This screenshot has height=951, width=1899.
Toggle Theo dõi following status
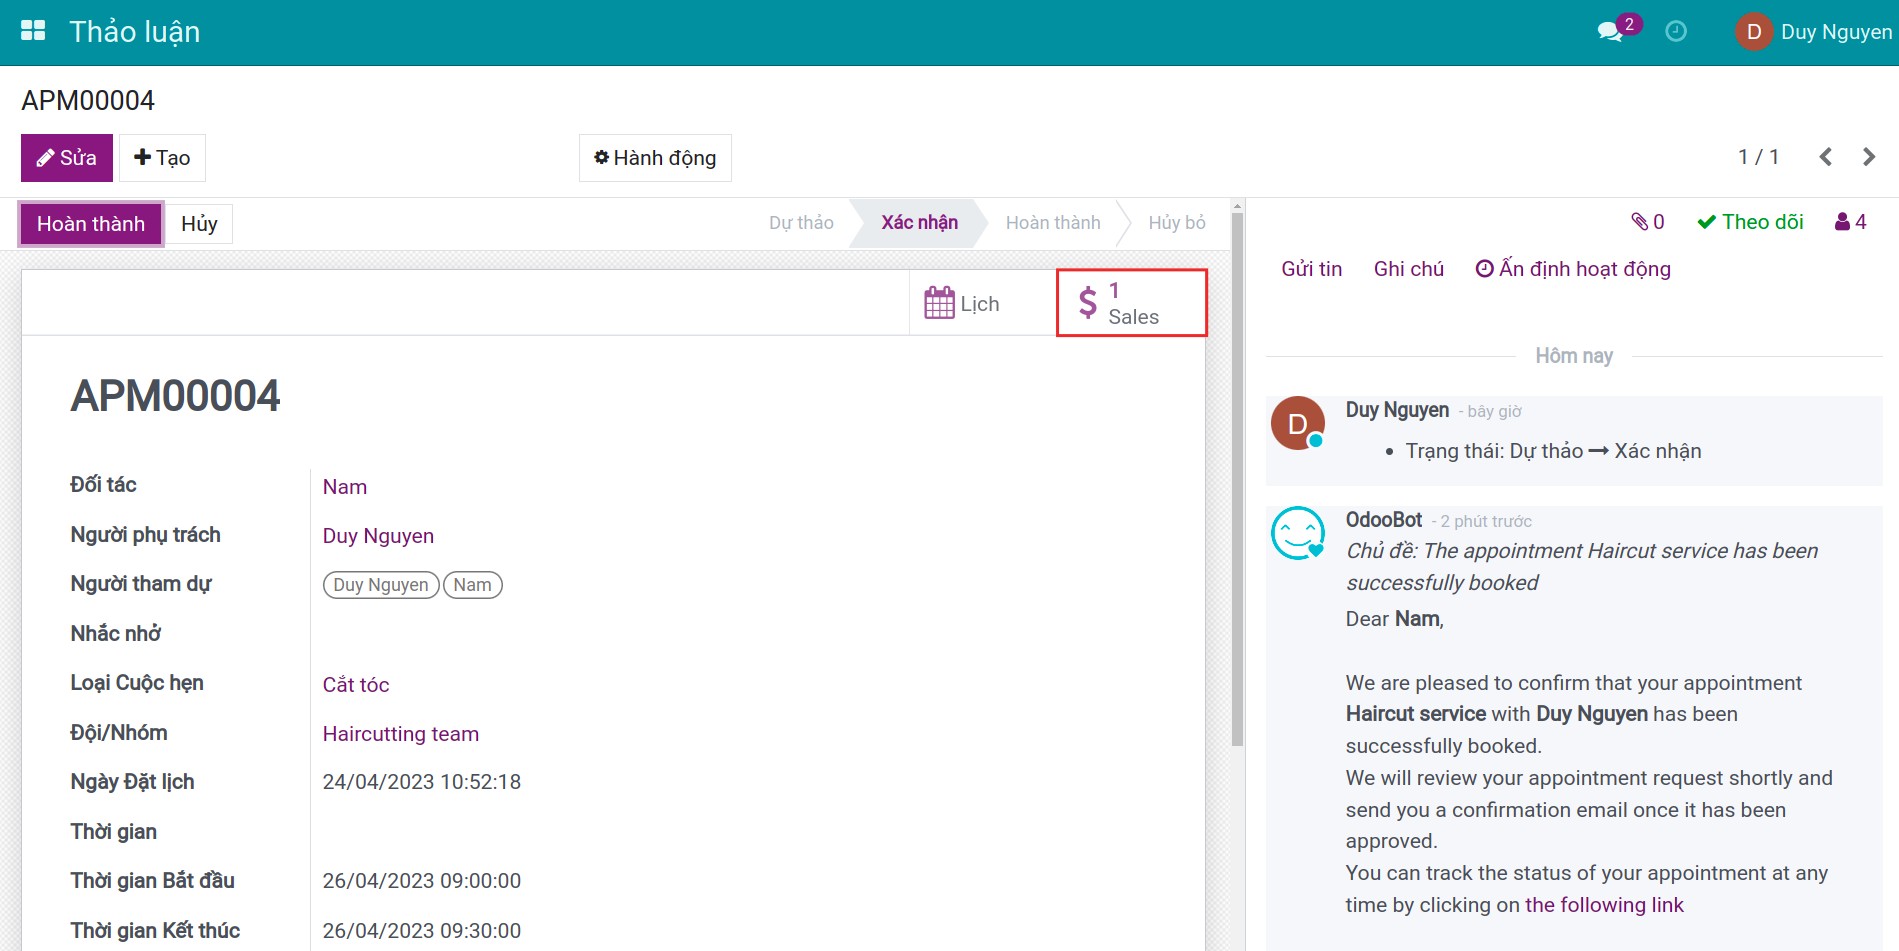[1750, 222]
